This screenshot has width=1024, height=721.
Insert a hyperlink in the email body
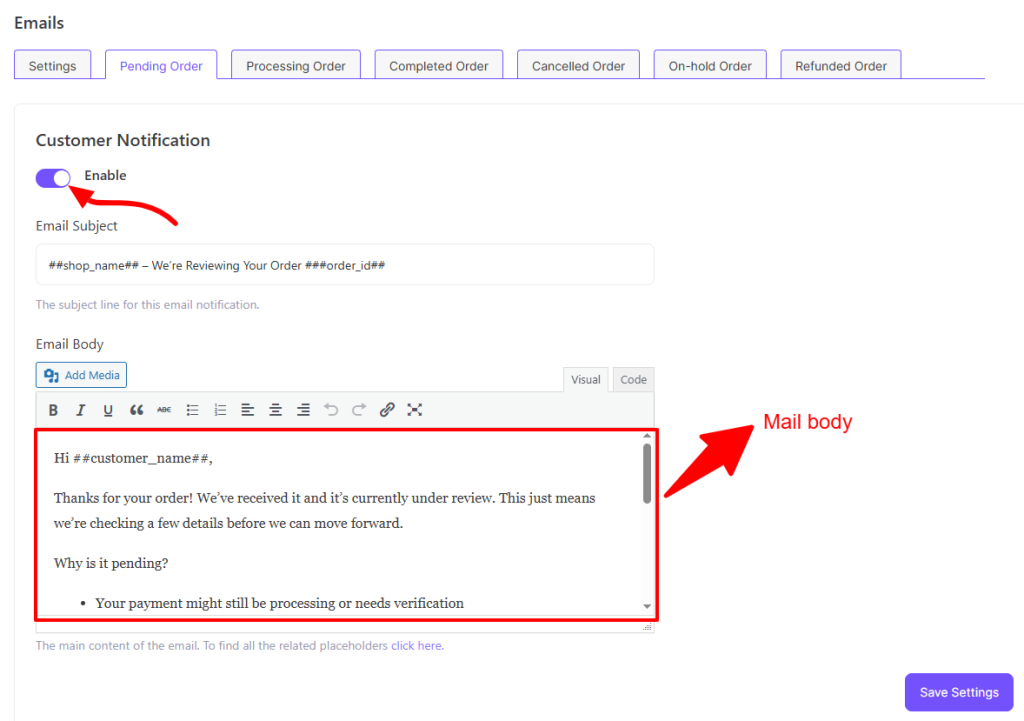[387, 409]
